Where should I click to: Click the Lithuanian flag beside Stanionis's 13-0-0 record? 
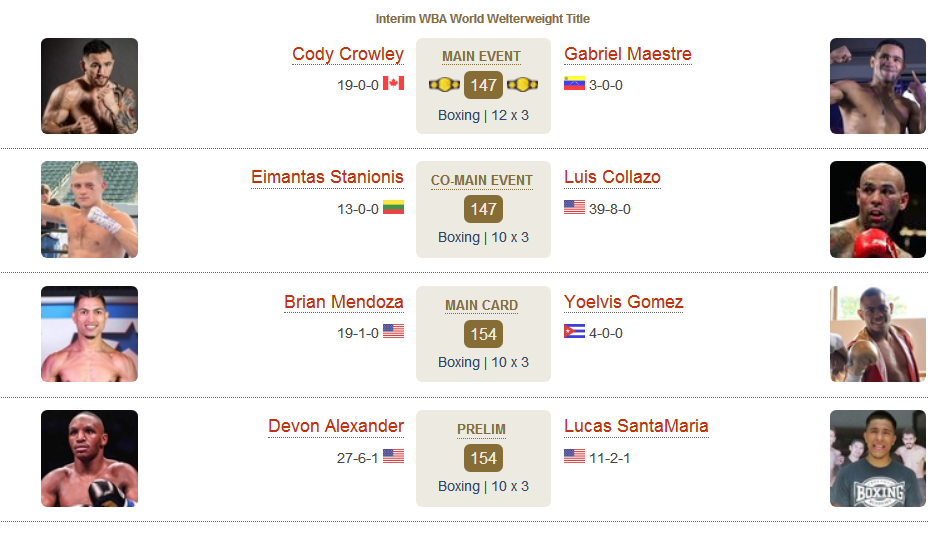[x=393, y=207]
